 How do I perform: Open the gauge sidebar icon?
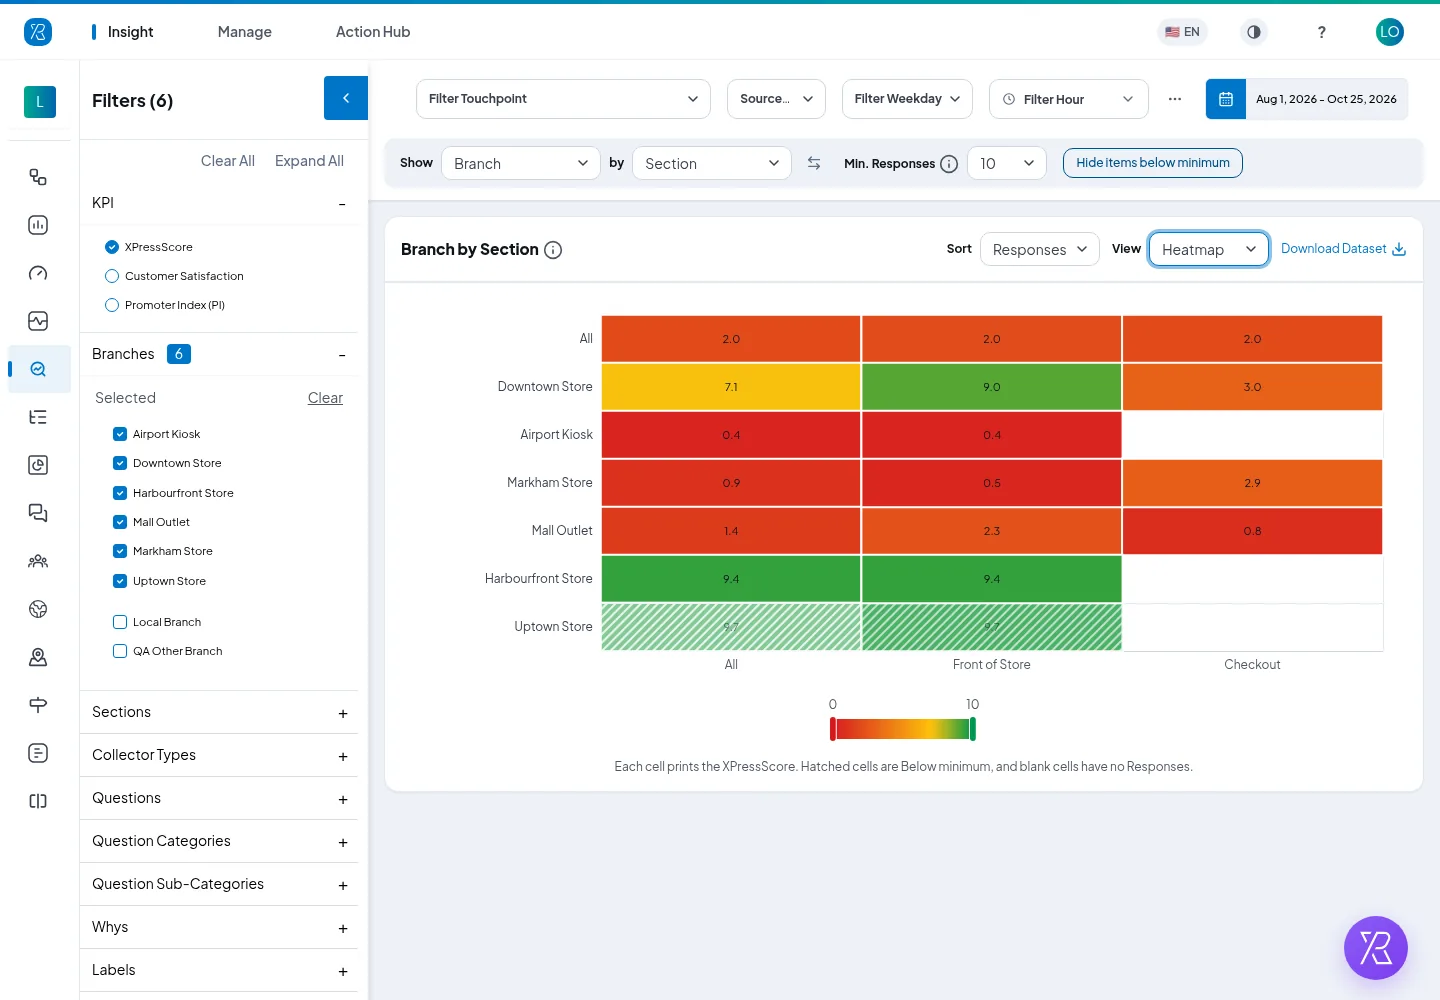[38, 273]
